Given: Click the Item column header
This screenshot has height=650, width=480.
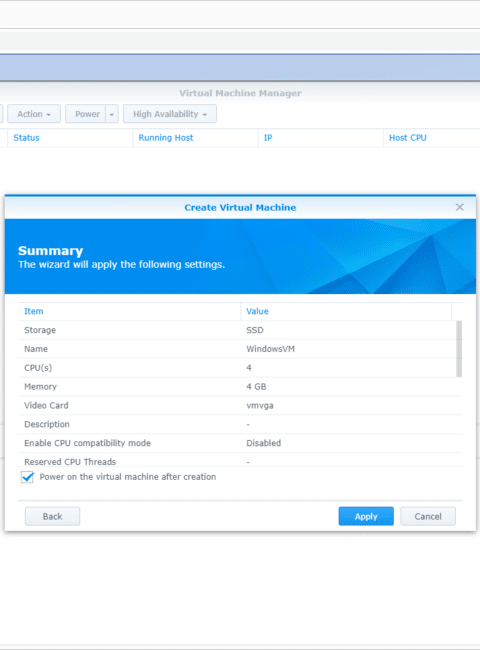Looking at the screenshot, I should tap(129, 311).
